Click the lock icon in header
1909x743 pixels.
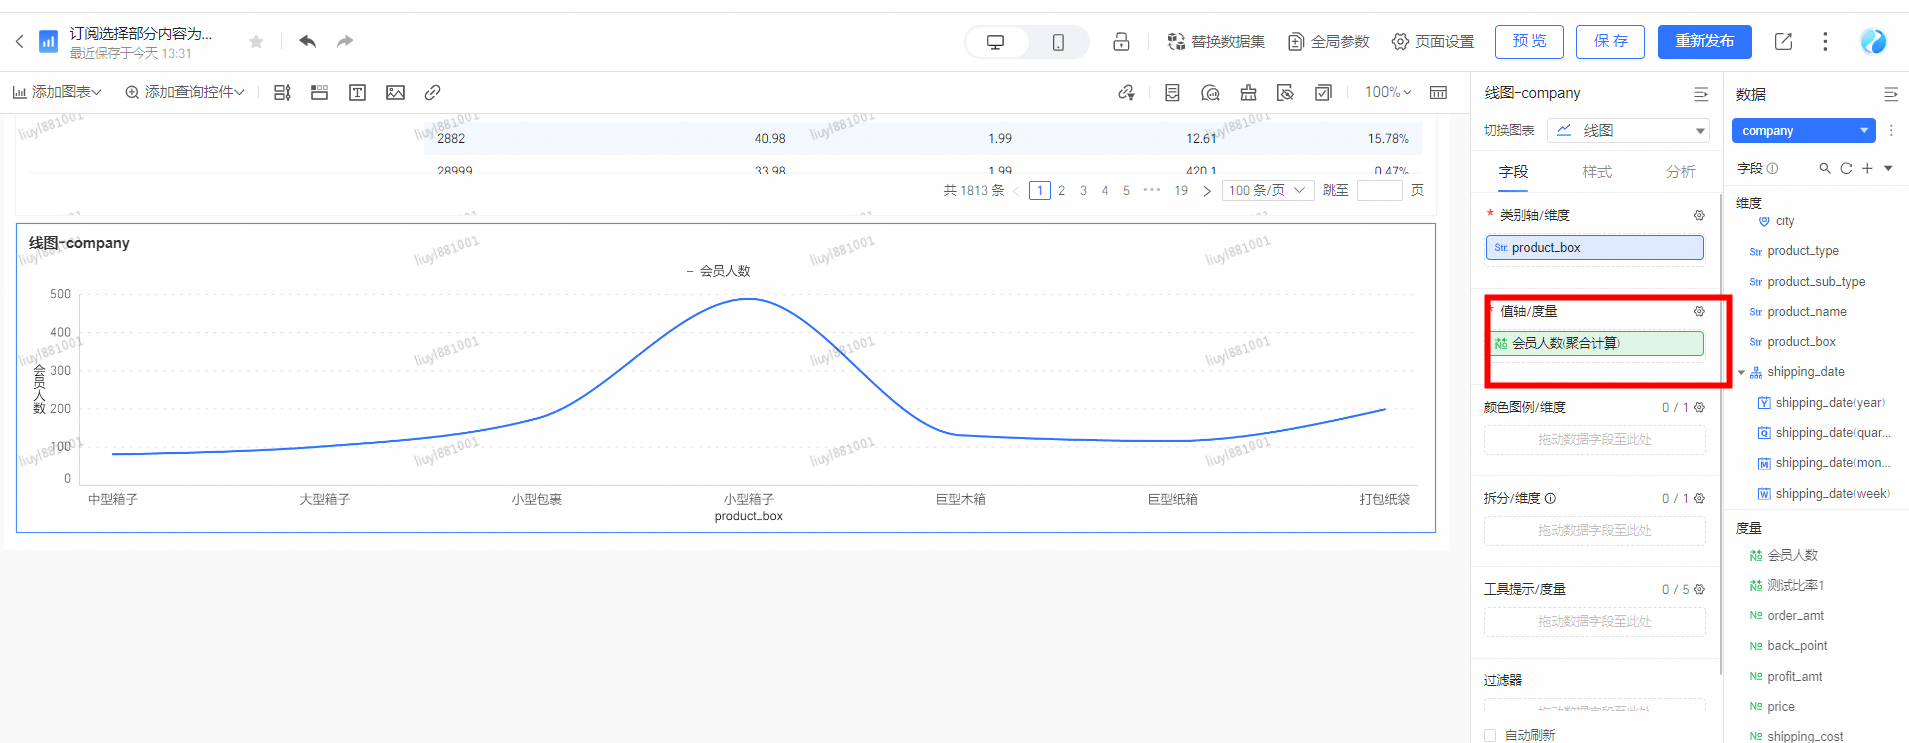click(1121, 41)
